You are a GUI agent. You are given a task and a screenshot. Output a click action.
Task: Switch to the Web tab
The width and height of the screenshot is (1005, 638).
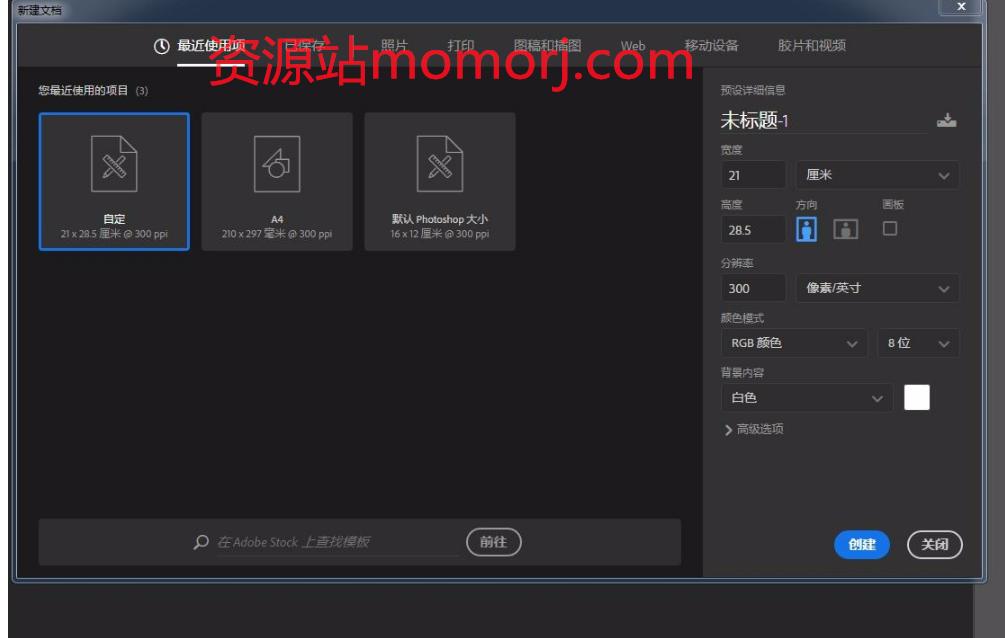click(x=633, y=46)
